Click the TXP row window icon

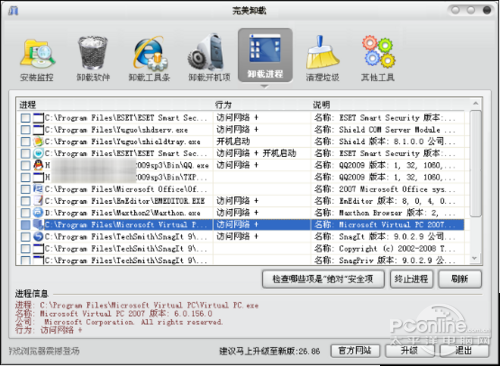point(38,177)
